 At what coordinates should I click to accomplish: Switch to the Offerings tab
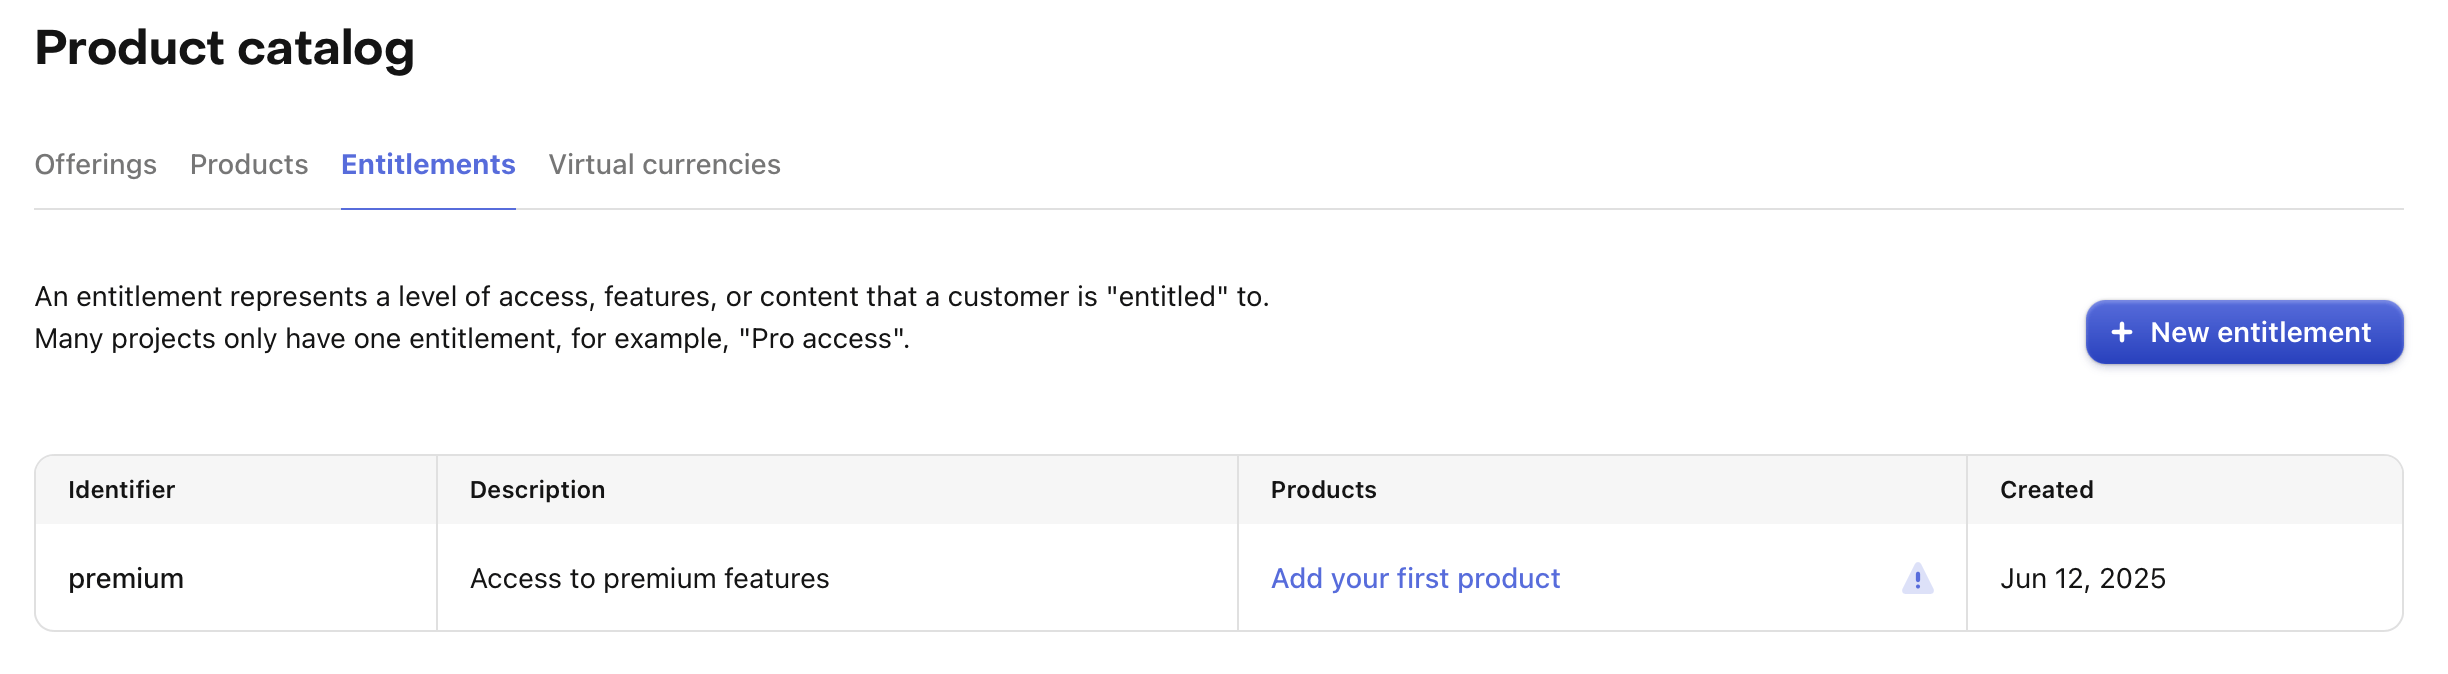tap(95, 164)
